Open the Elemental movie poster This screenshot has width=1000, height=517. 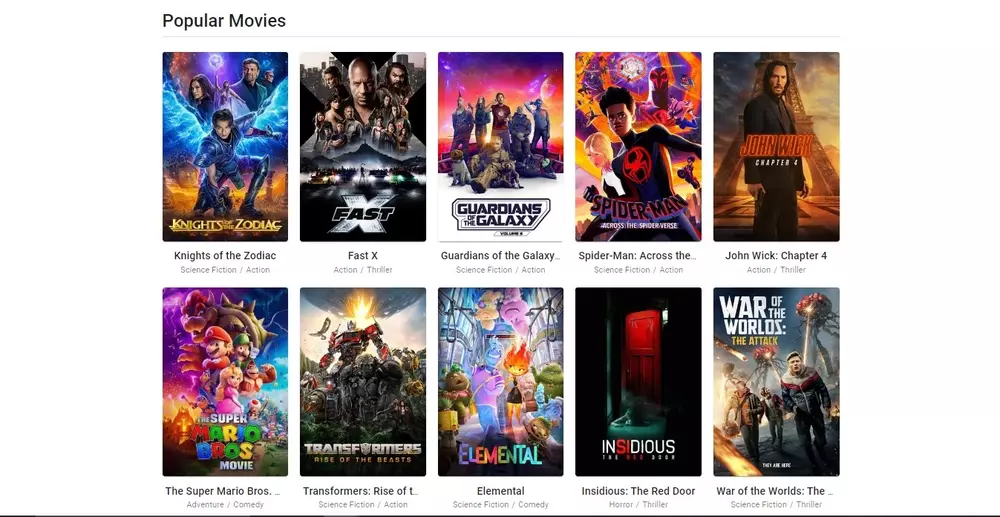(501, 382)
